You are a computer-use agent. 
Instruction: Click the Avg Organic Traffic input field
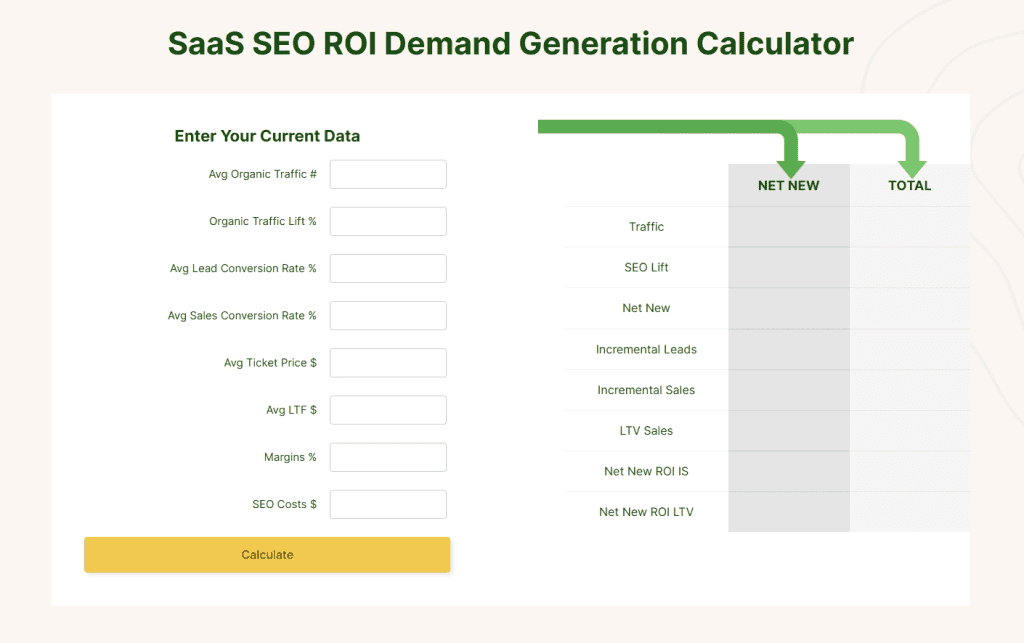point(388,174)
